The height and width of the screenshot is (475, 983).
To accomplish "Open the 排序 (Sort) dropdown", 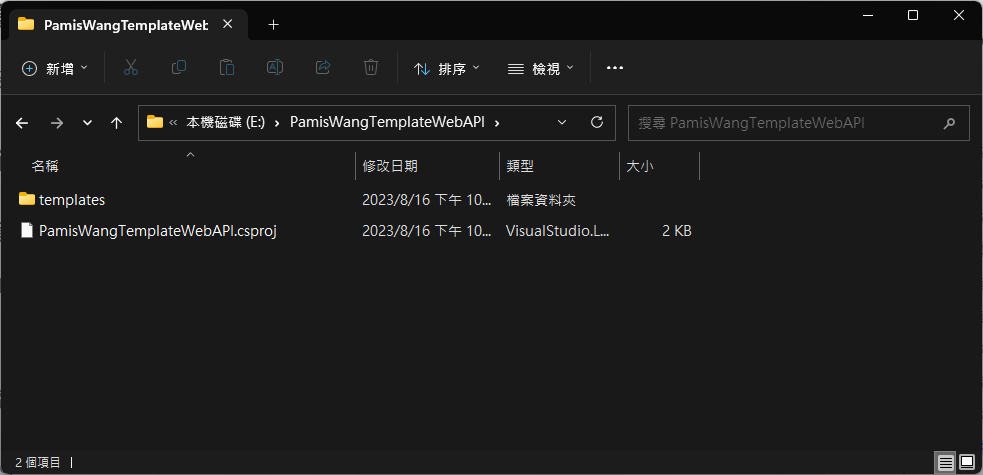I will point(446,68).
